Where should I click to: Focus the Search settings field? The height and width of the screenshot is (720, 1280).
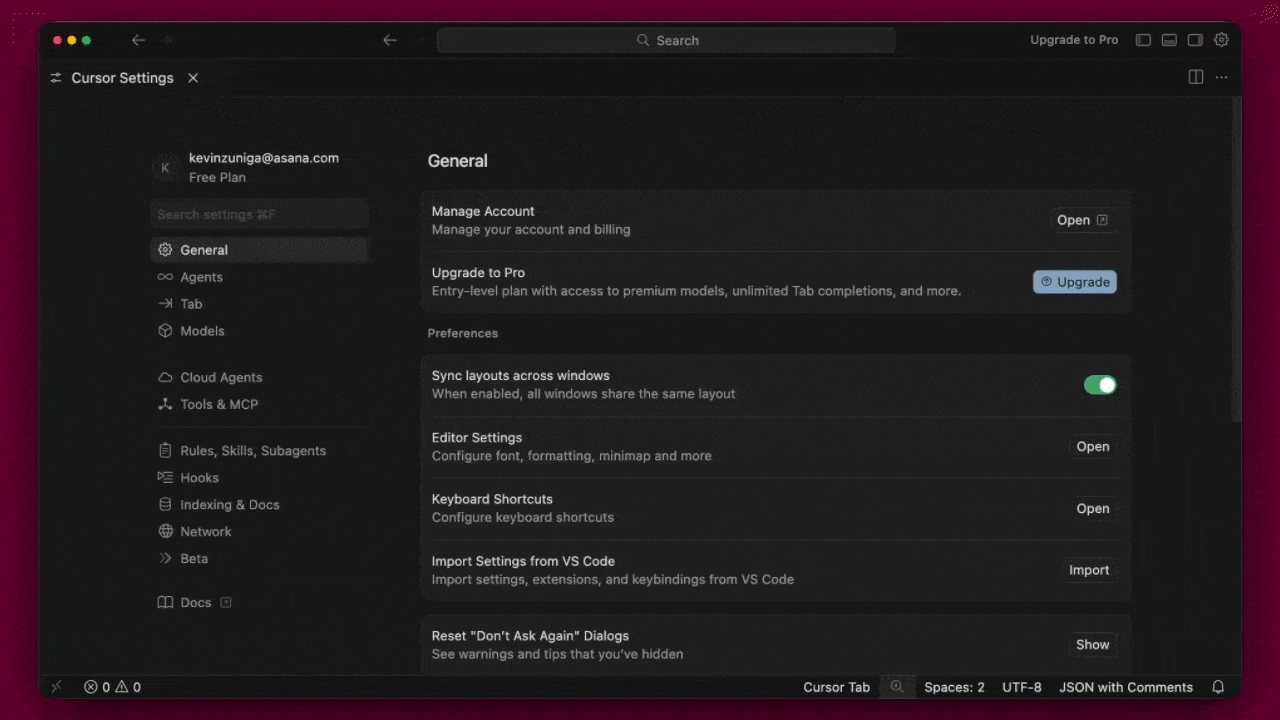(x=260, y=214)
